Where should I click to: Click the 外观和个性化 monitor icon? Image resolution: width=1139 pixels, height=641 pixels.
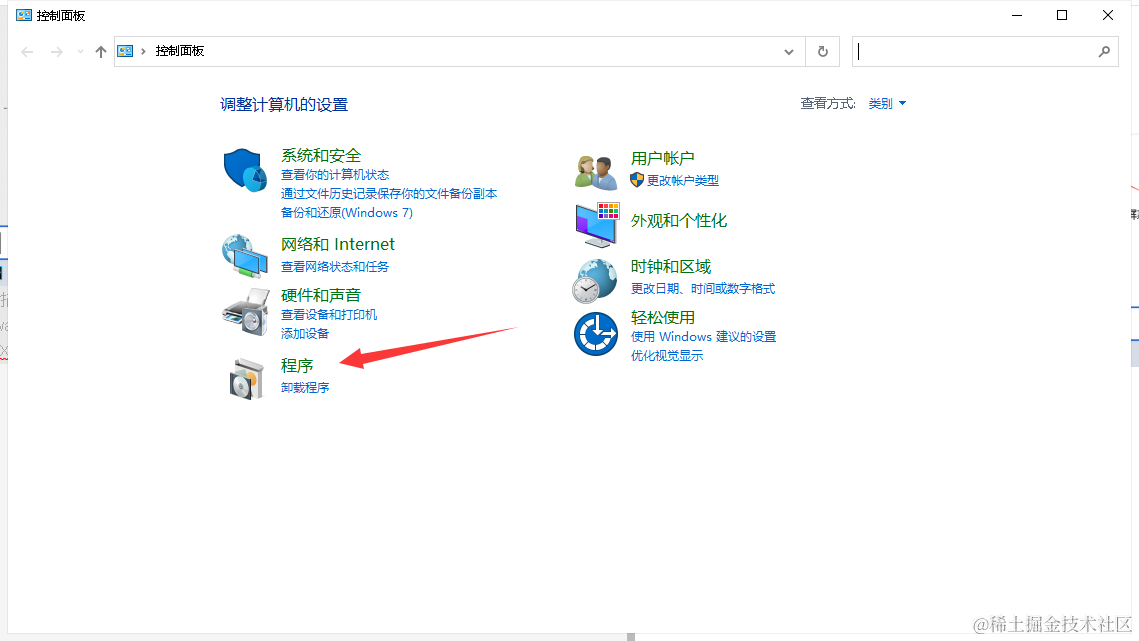[596, 224]
